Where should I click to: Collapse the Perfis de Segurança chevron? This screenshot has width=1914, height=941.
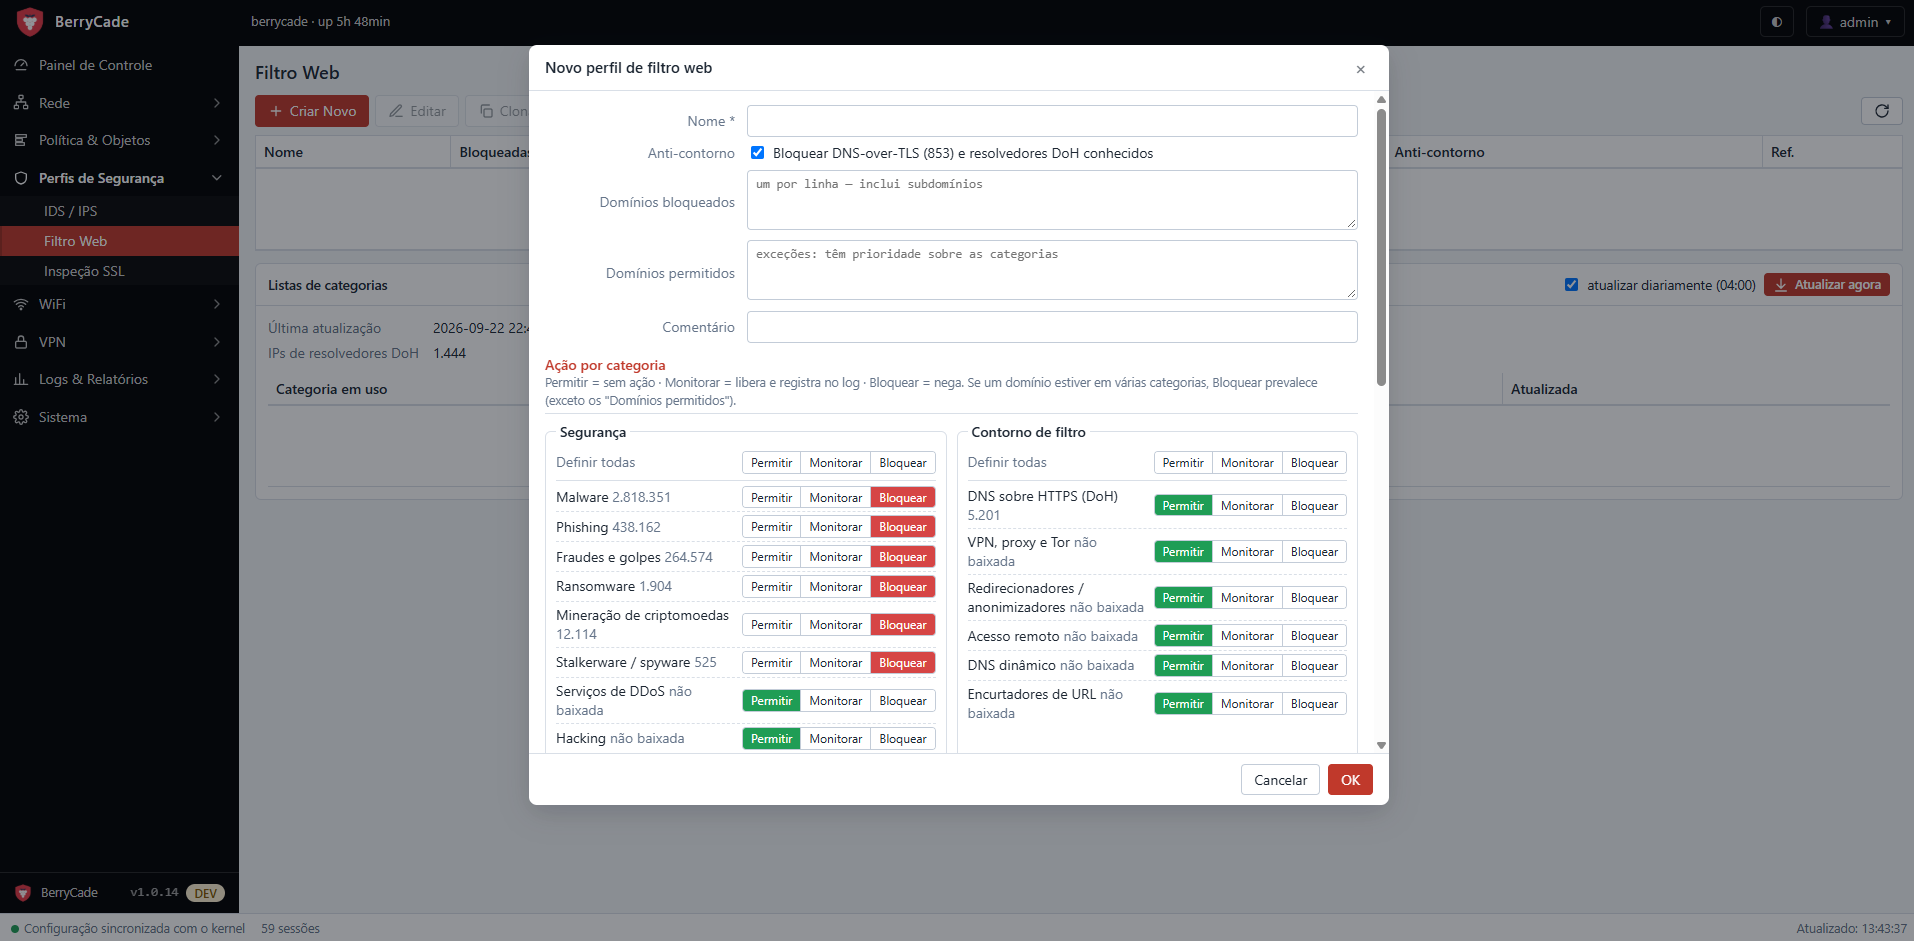point(217,178)
